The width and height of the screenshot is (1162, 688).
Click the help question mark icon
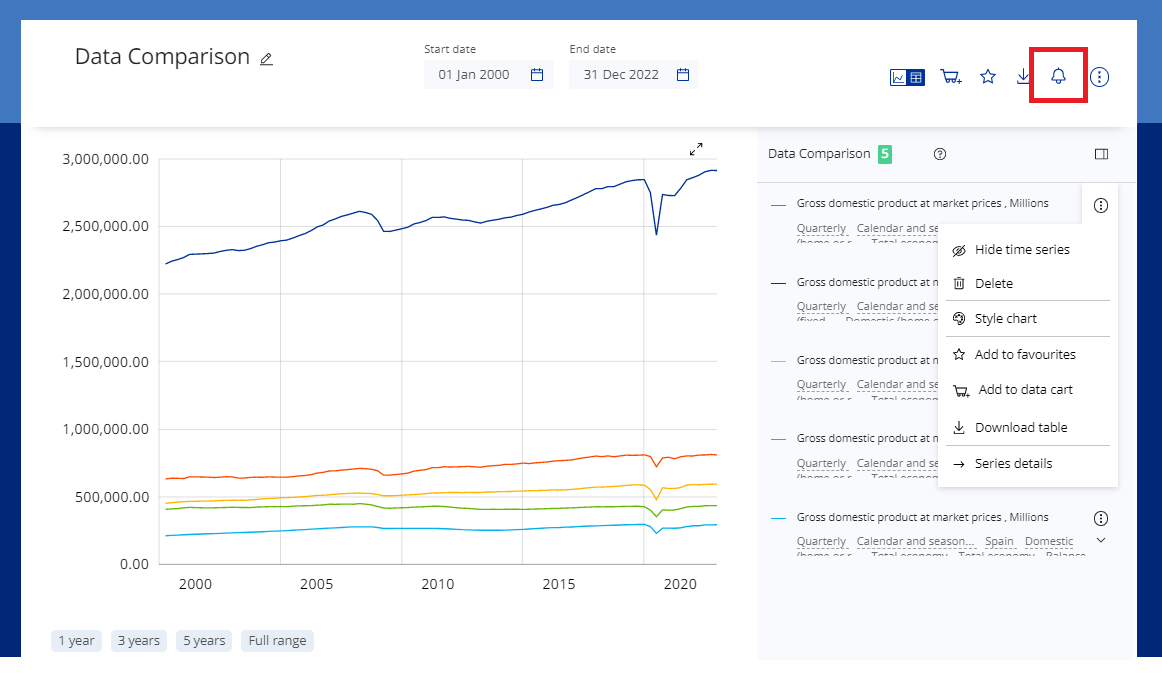[x=940, y=154]
